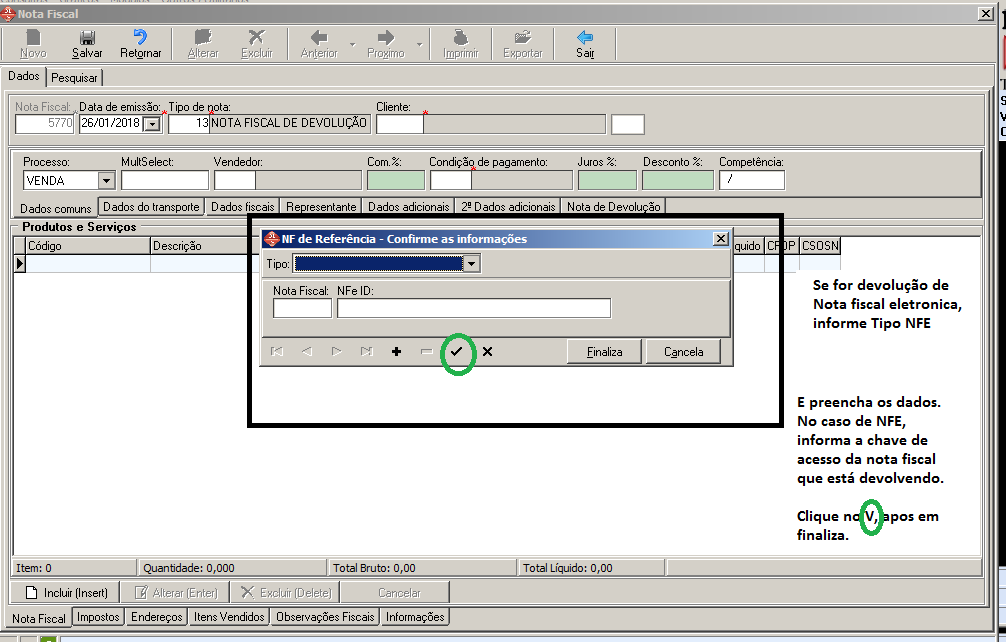The height and width of the screenshot is (642, 1006).
Task: Open the Dados do transporte tab
Action: click(151, 207)
